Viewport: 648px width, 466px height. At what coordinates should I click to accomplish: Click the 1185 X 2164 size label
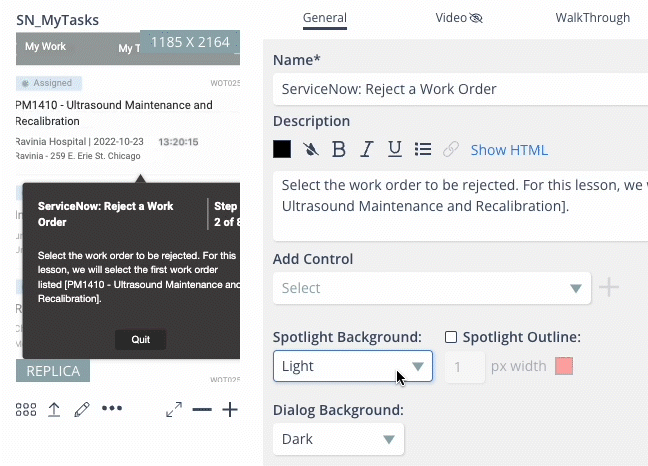(190, 42)
